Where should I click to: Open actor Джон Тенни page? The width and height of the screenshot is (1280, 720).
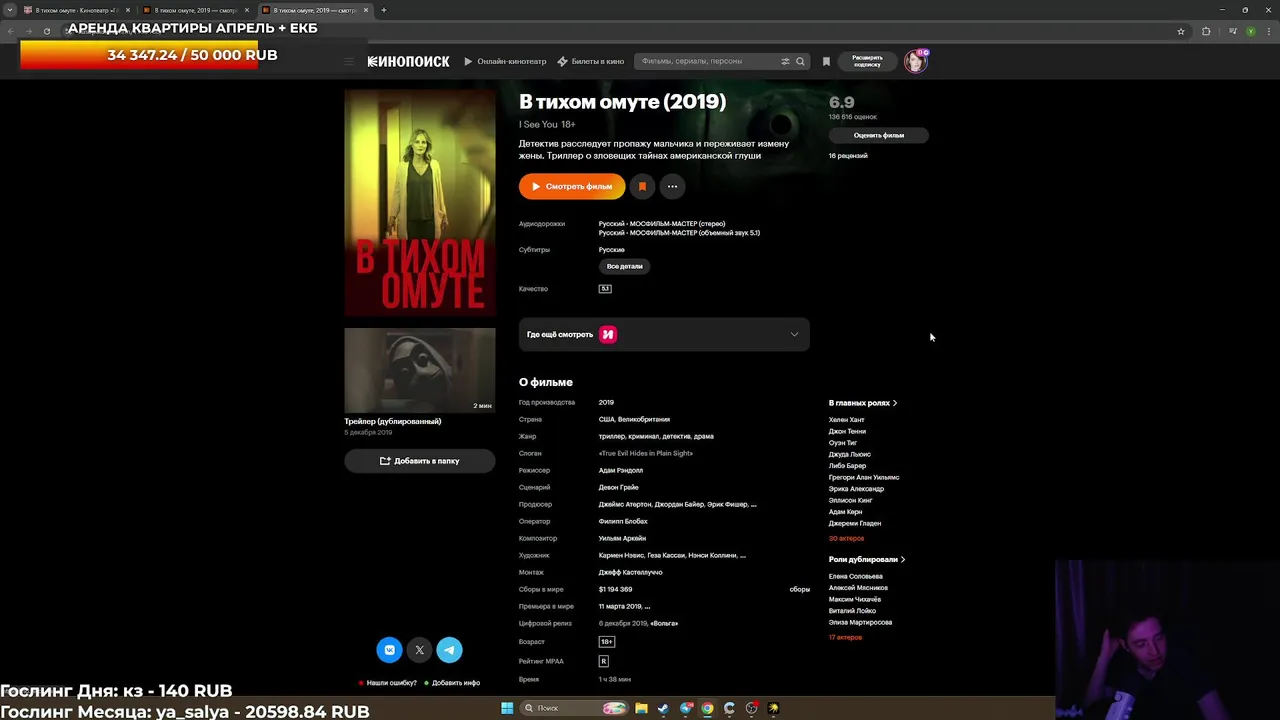point(847,431)
